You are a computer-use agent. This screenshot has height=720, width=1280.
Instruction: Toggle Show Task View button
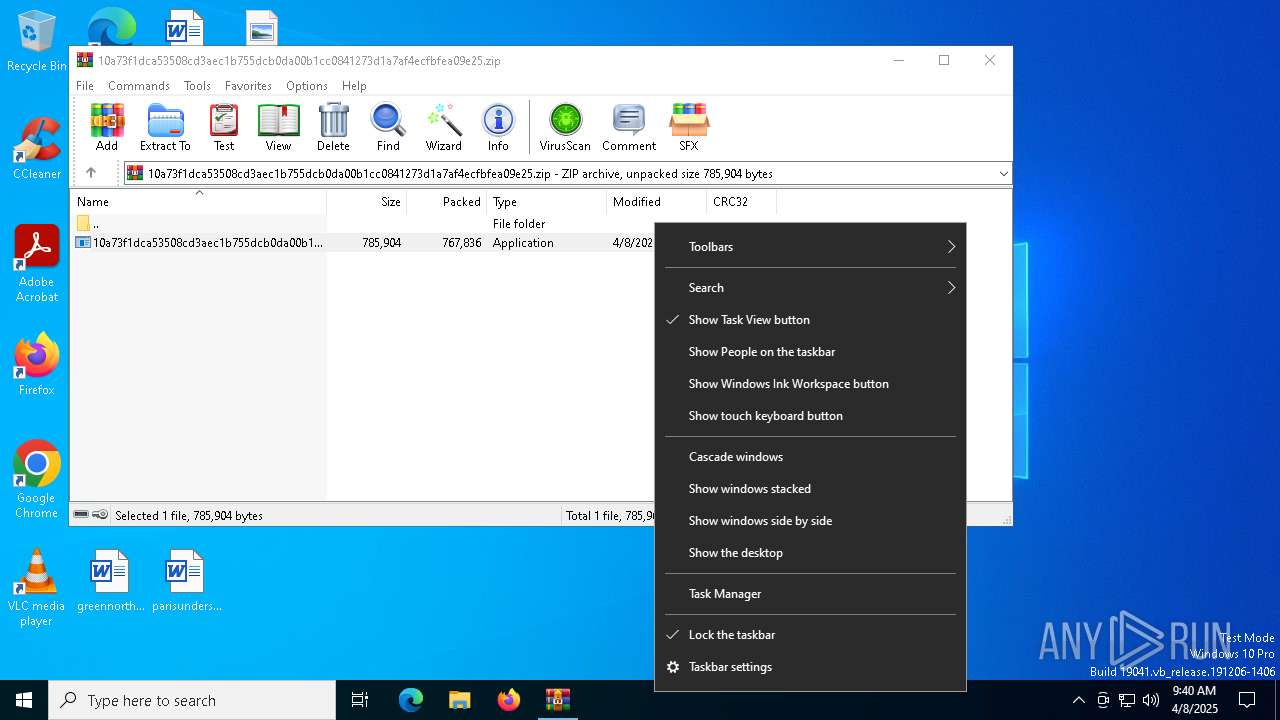point(810,320)
